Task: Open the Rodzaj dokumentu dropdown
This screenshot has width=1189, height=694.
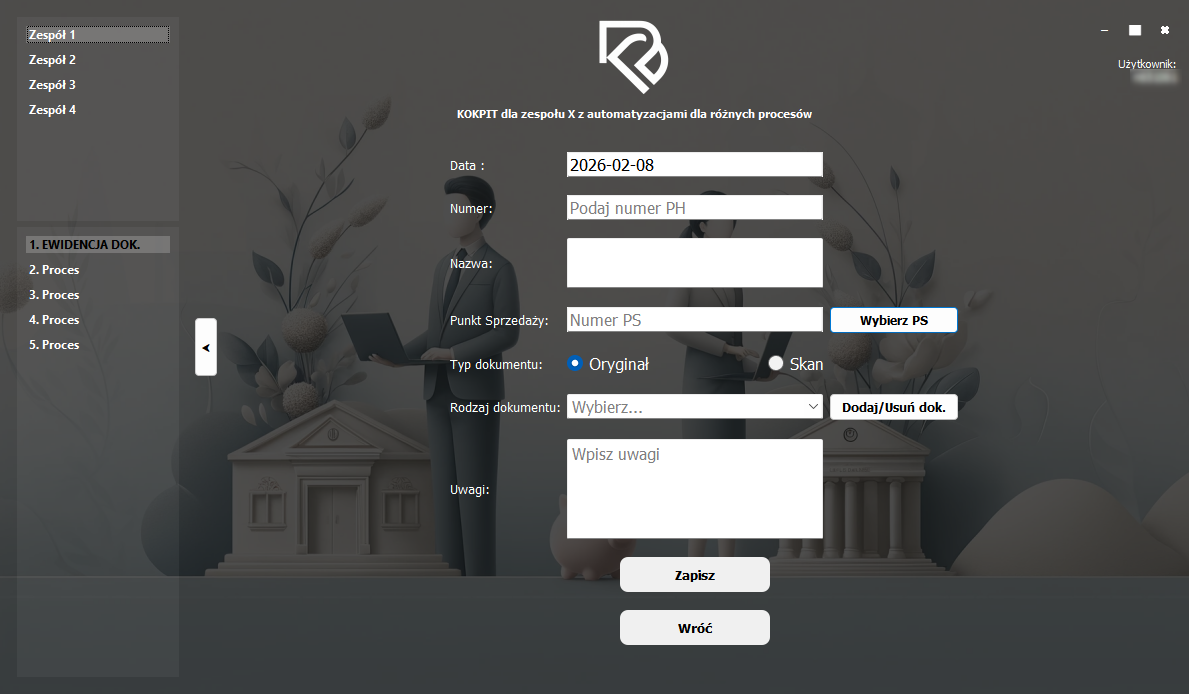Action: tap(695, 407)
